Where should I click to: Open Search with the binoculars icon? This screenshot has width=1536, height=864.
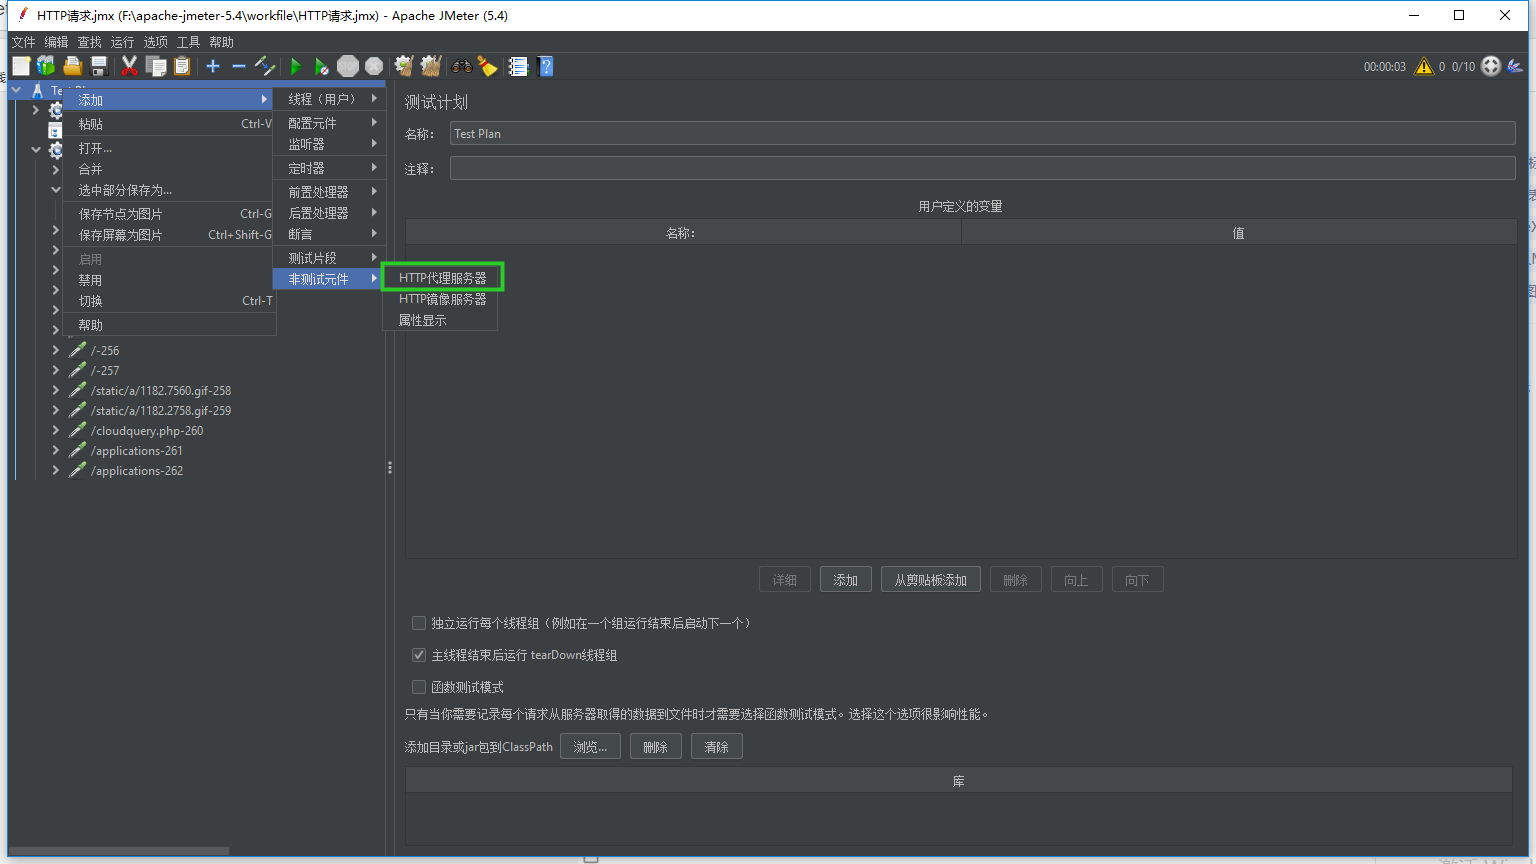click(461, 66)
